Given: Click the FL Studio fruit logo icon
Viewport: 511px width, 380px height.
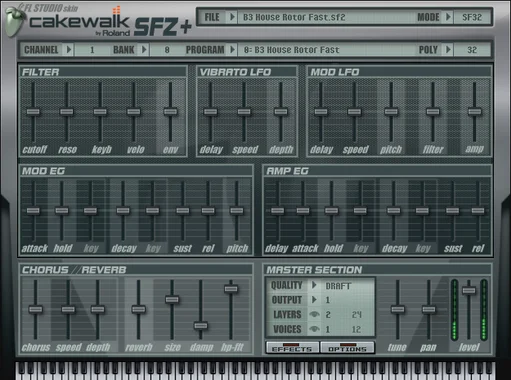Looking at the screenshot, I should (x=14, y=21).
